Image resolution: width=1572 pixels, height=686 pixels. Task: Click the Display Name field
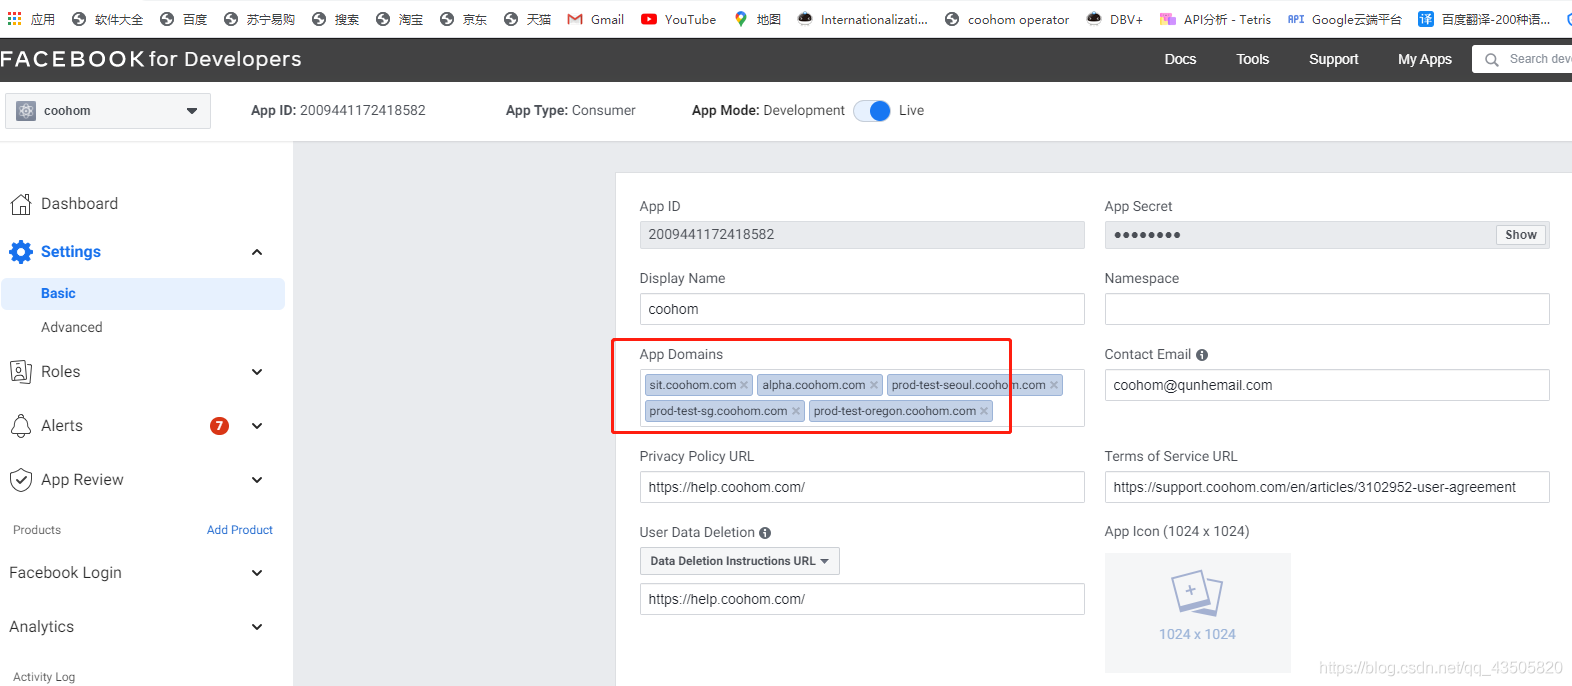click(862, 309)
